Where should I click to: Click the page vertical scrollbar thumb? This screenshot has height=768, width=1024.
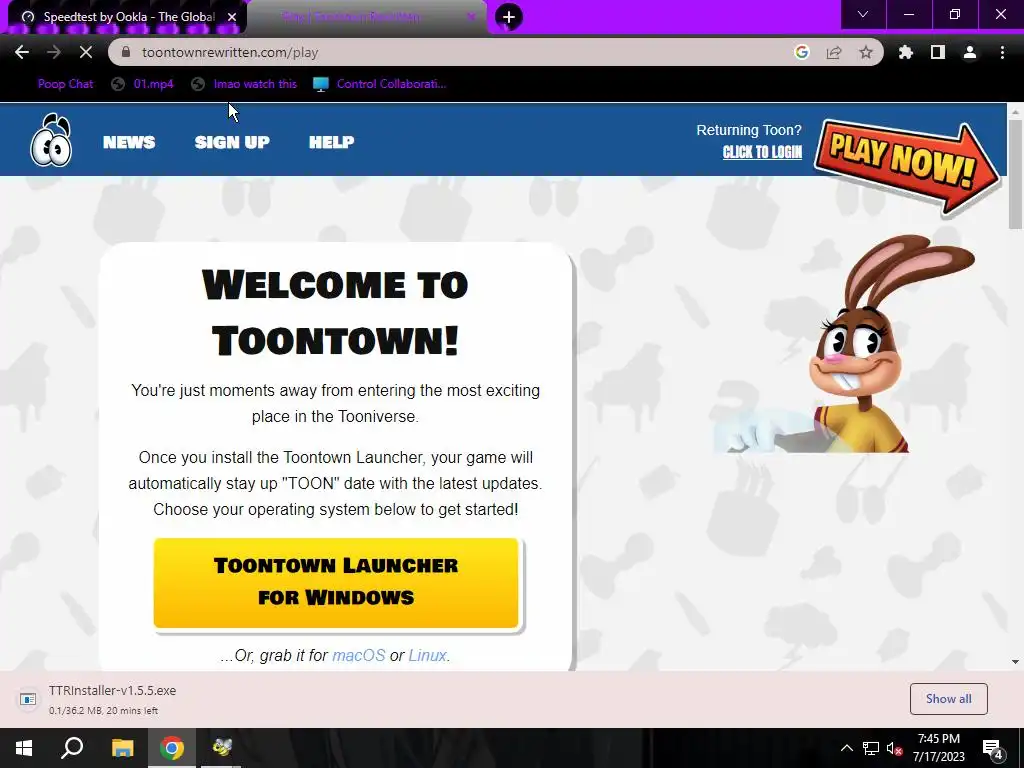(1015, 173)
